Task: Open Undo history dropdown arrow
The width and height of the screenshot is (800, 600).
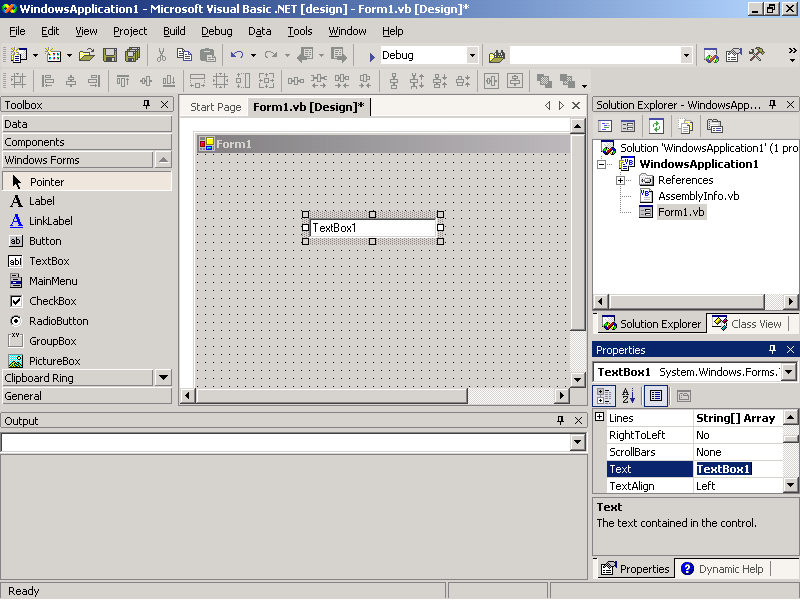Action: pos(253,55)
